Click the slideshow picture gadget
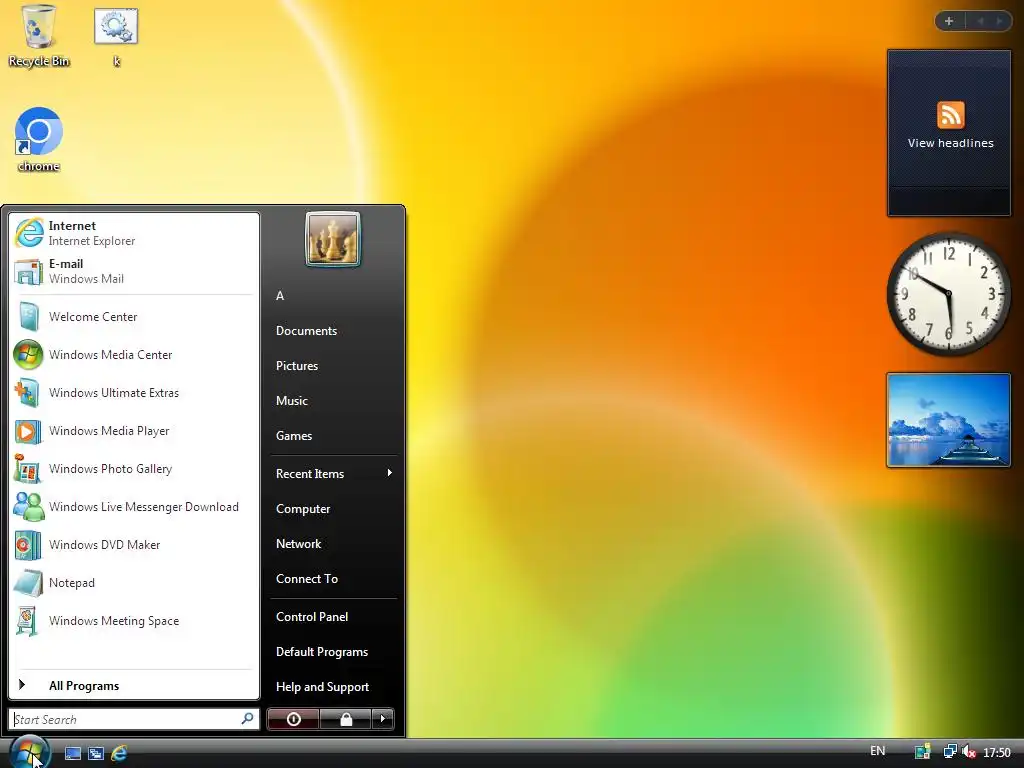 pos(948,420)
